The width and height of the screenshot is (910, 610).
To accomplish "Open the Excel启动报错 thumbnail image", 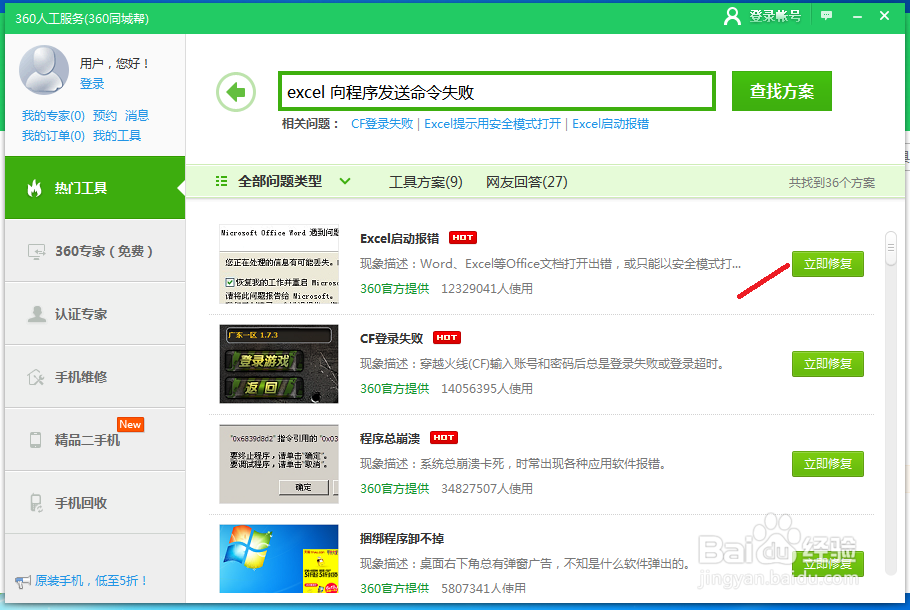I will pyautogui.click(x=279, y=264).
